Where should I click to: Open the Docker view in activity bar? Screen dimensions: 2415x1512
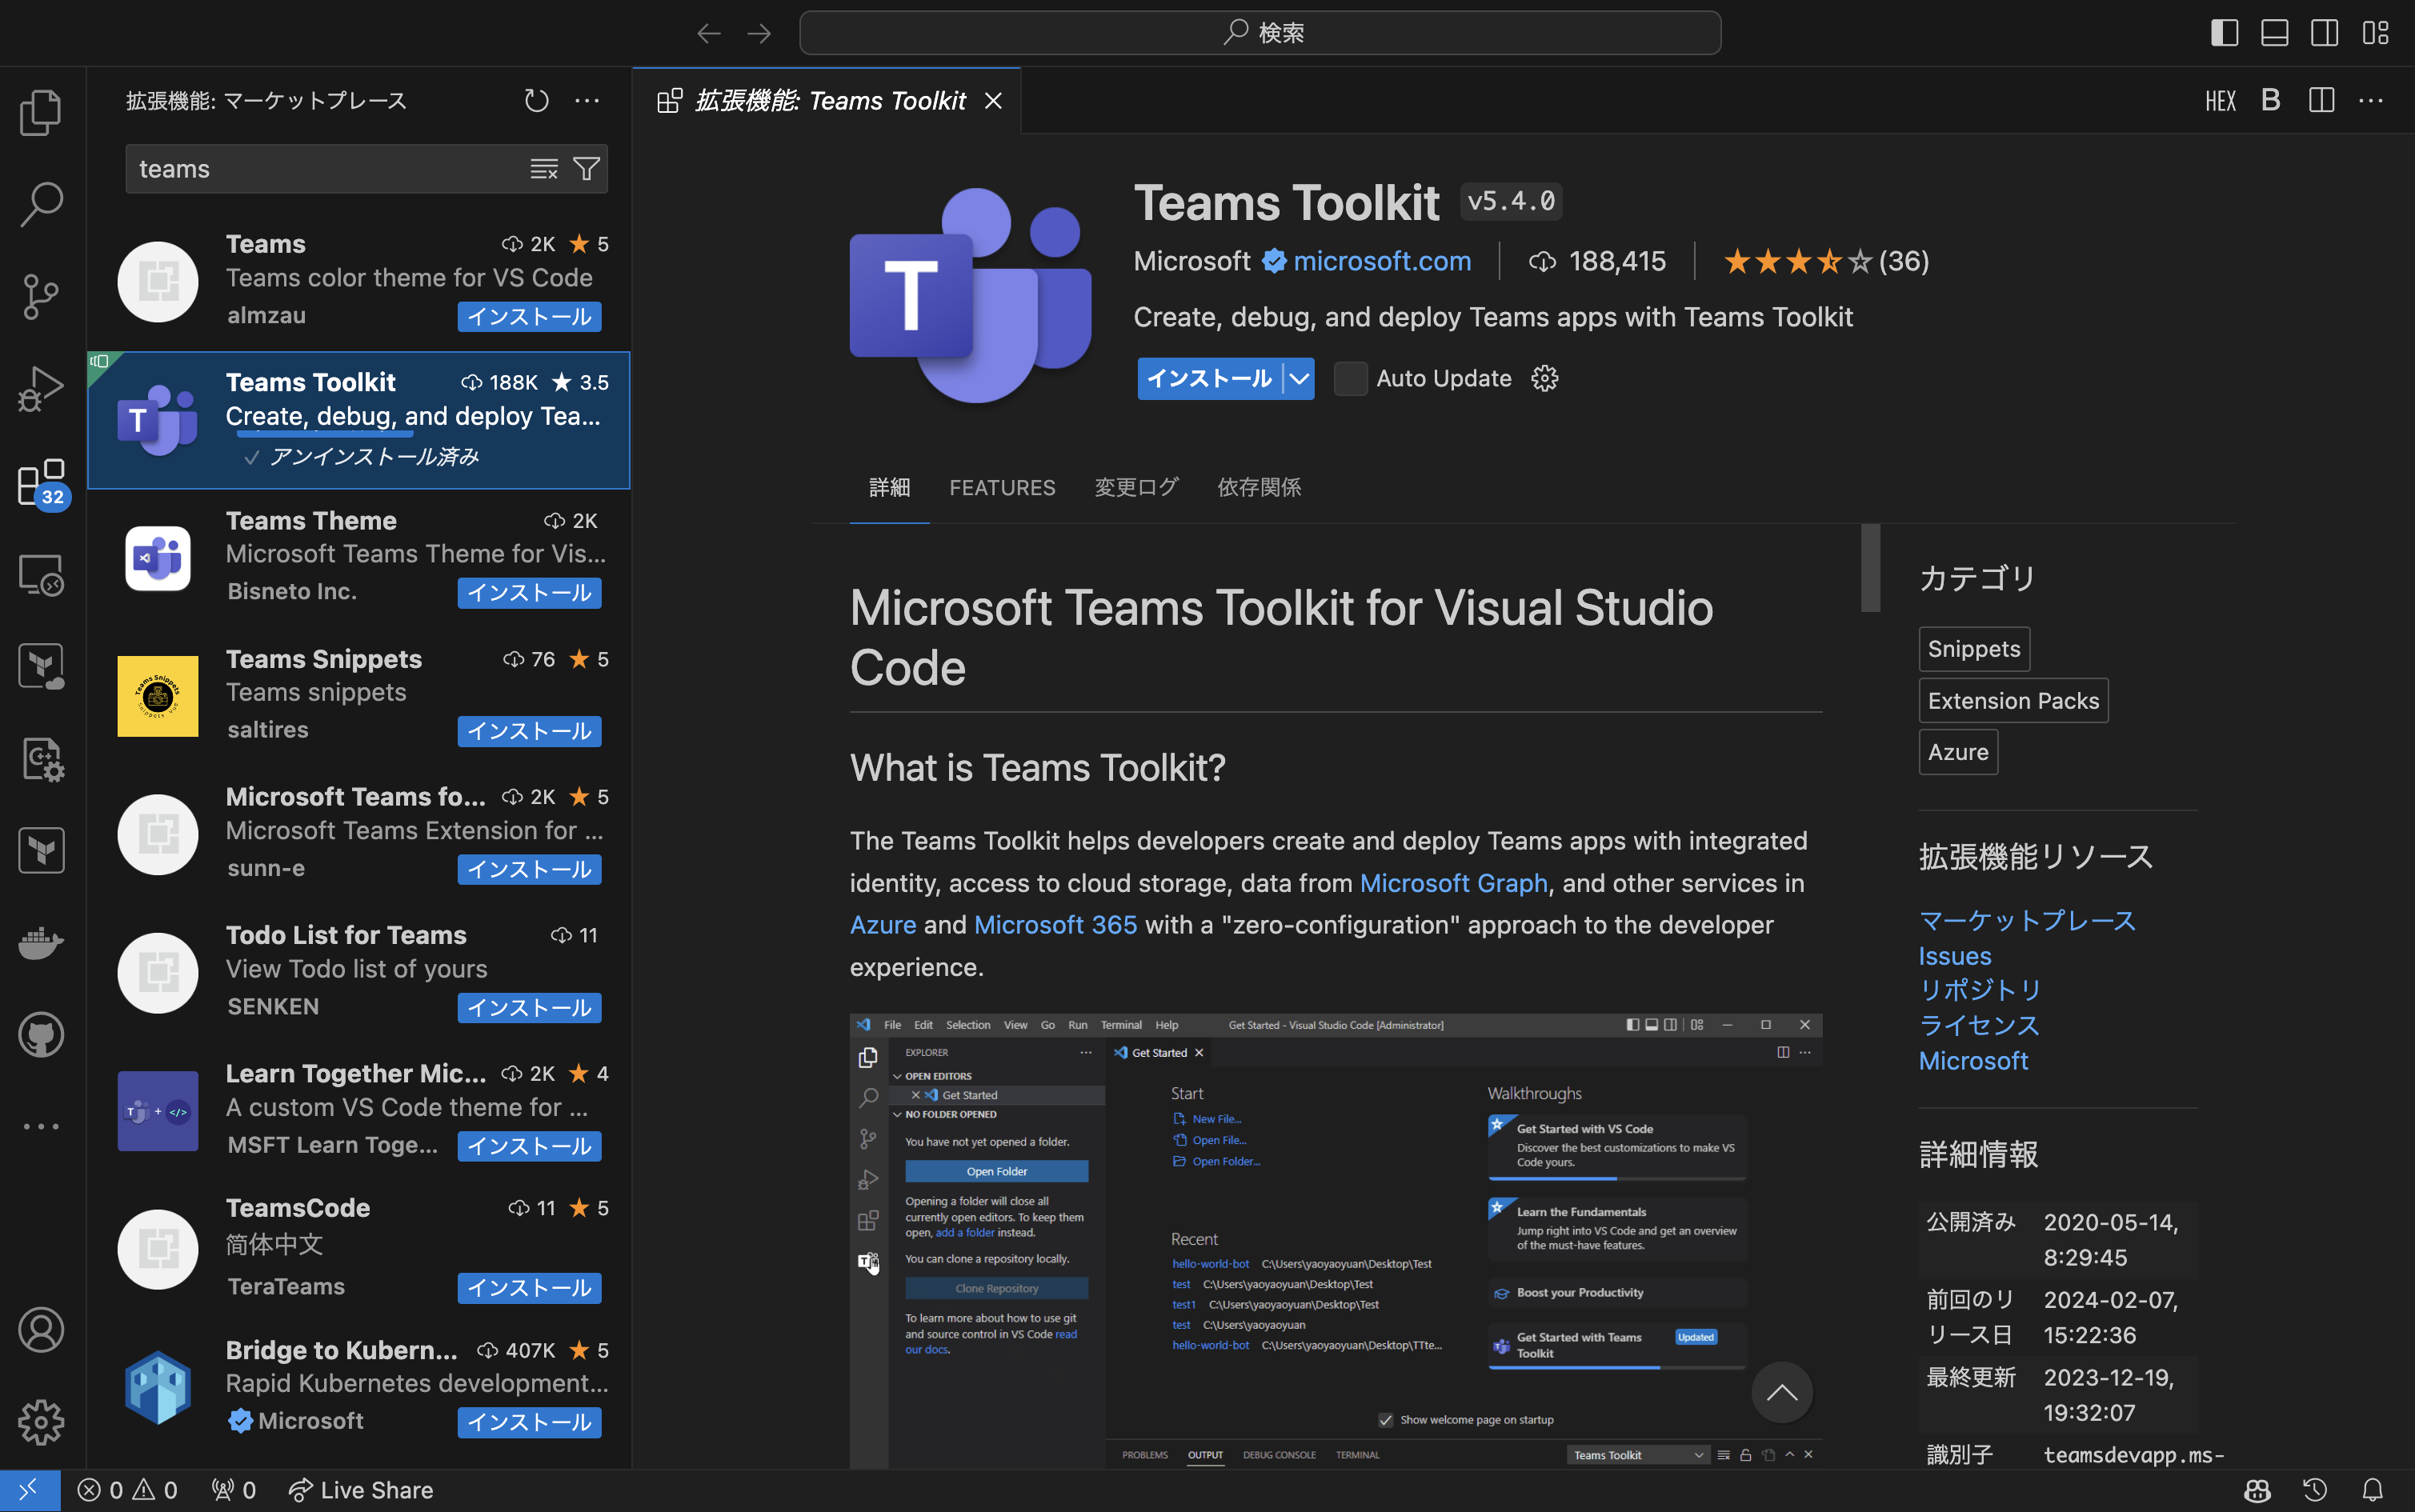click(x=41, y=942)
